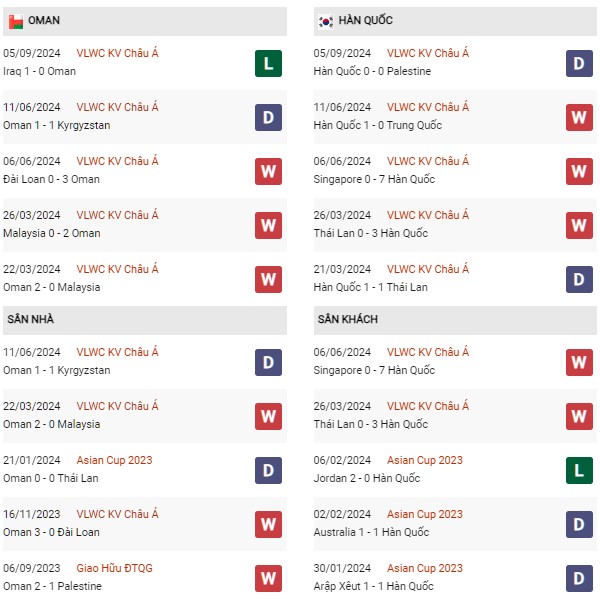Click the D badge for Australia 1 - 1 Hàn Quốc

(x=580, y=524)
